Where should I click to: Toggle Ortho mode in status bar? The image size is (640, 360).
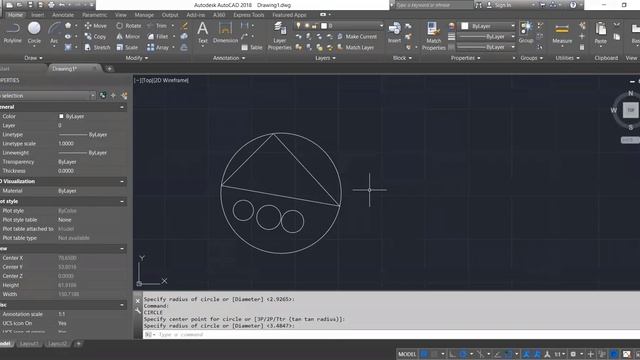[452, 354]
